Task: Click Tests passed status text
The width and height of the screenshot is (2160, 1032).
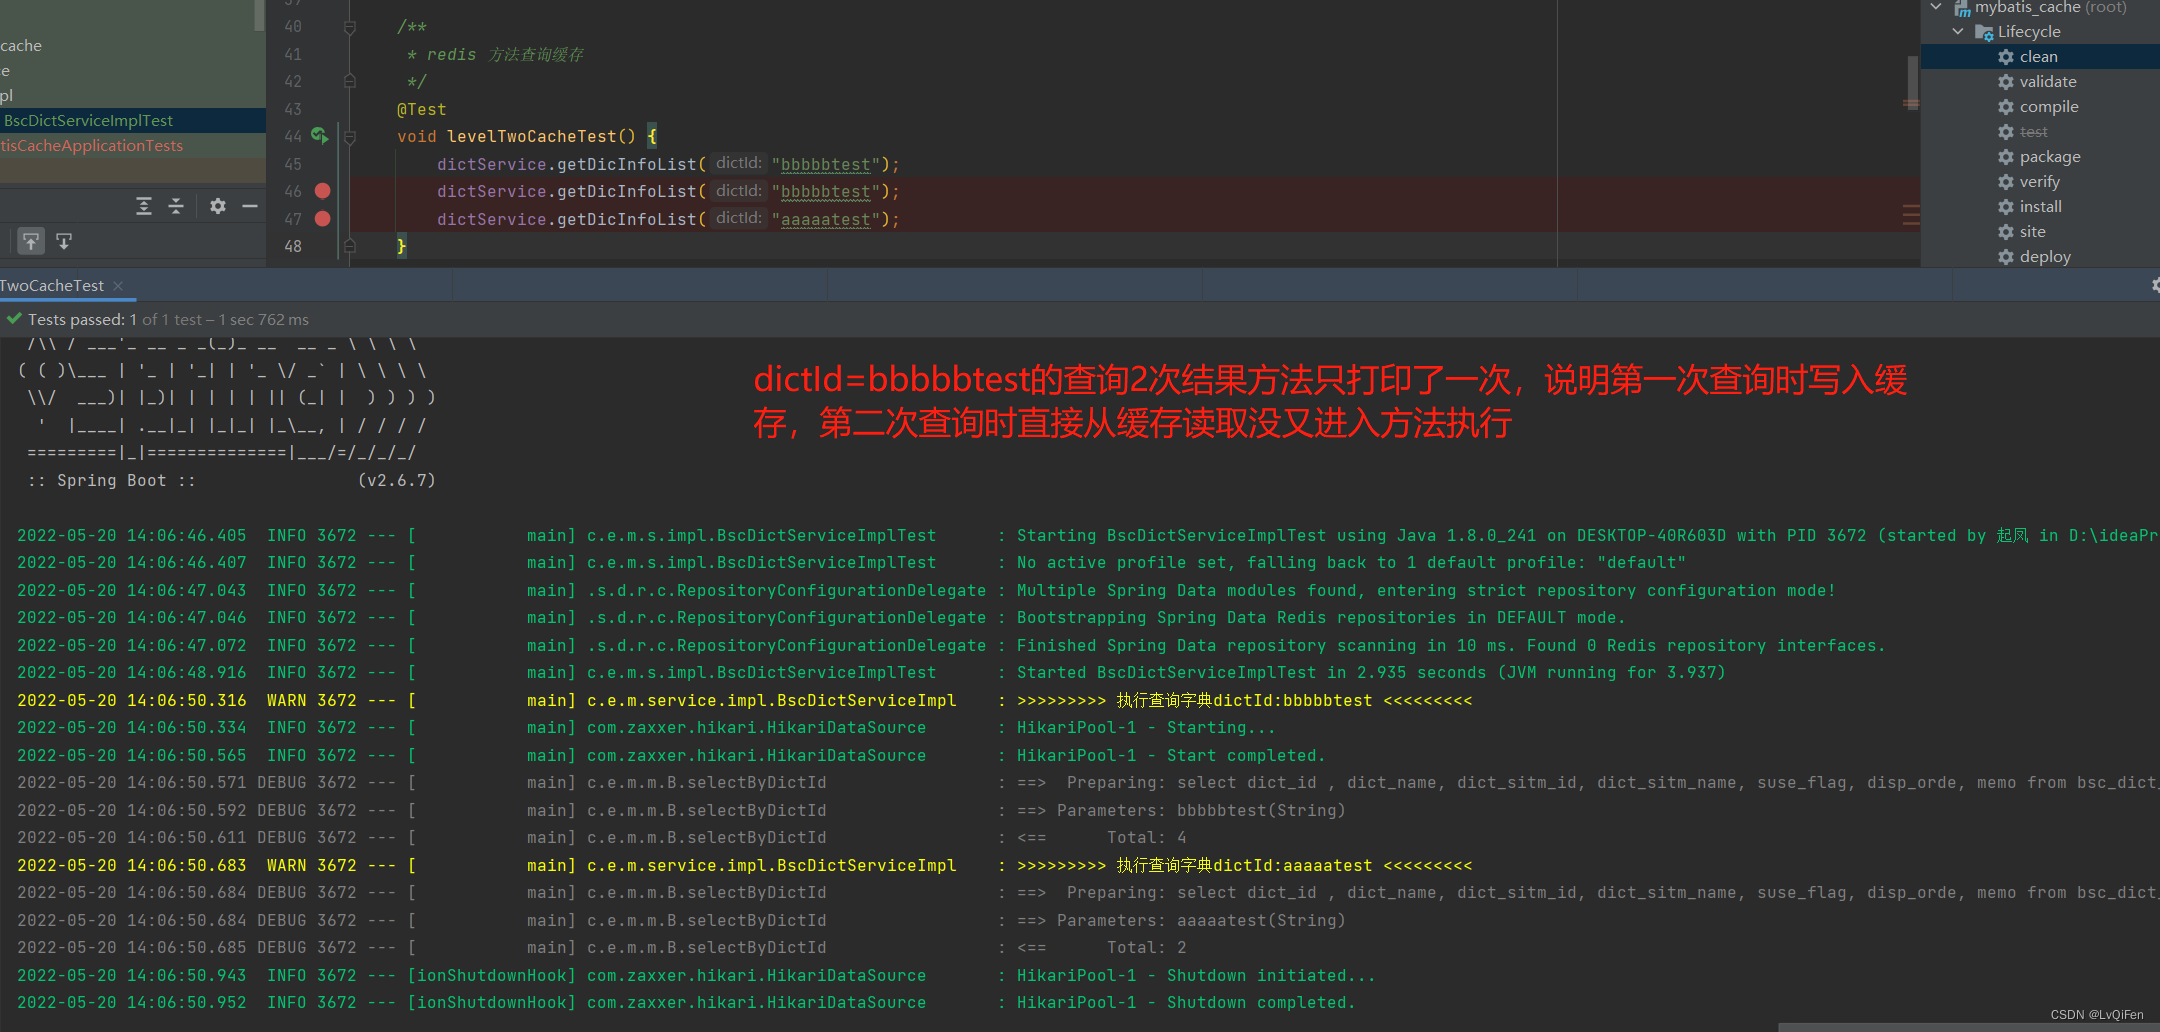Action: (168, 320)
